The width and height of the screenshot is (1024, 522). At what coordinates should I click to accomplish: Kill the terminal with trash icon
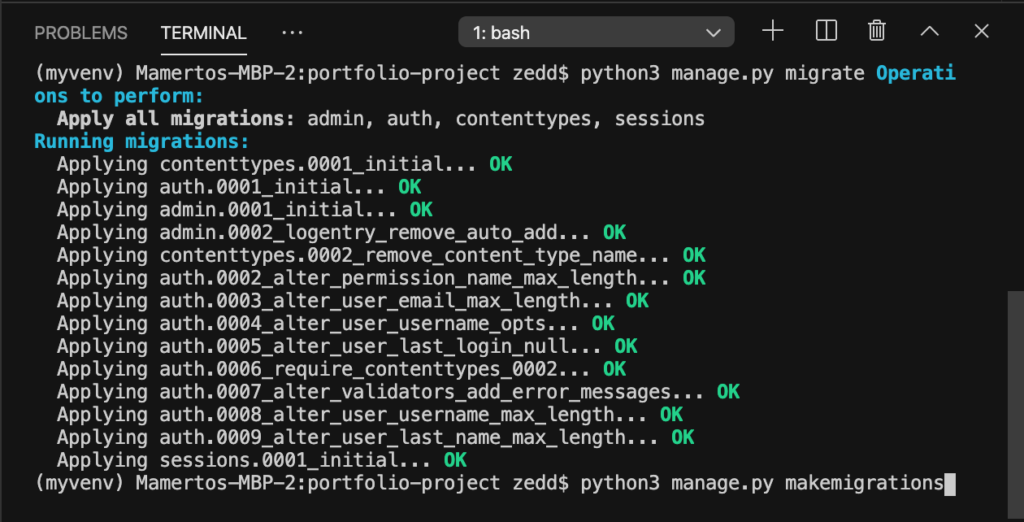coord(876,31)
